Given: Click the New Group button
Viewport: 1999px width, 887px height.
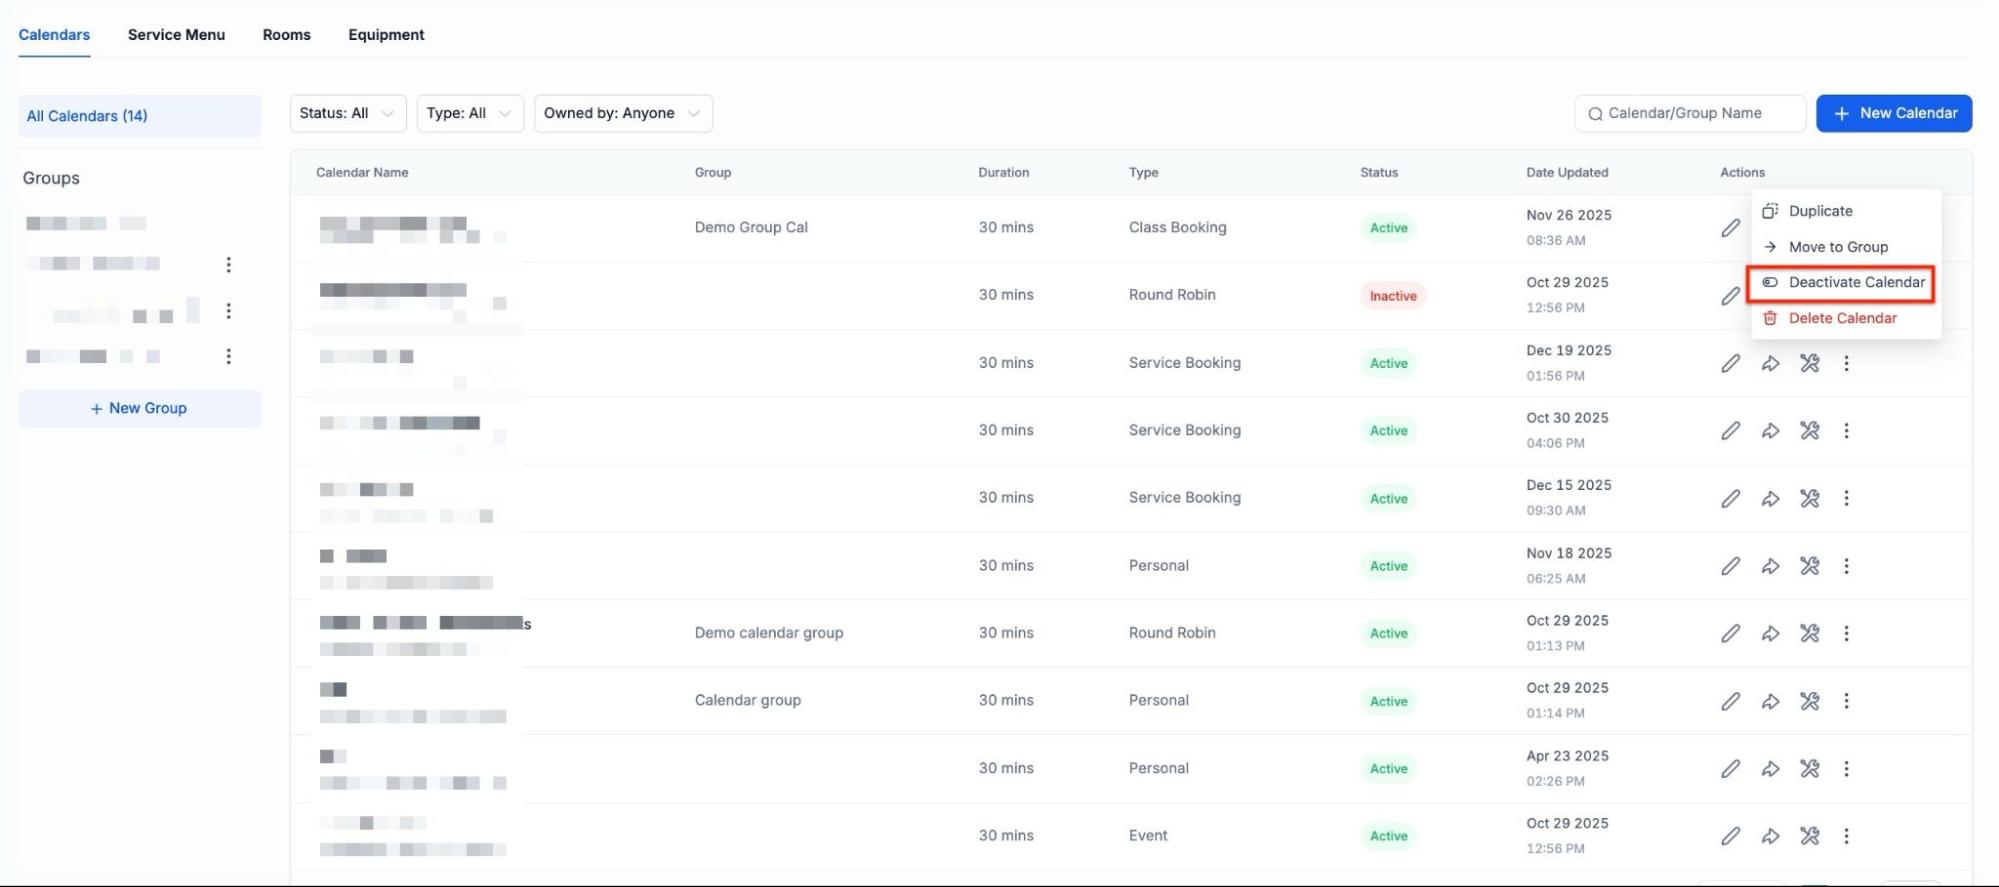Looking at the screenshot, I should pyautogui.click(x=139, y=408).
